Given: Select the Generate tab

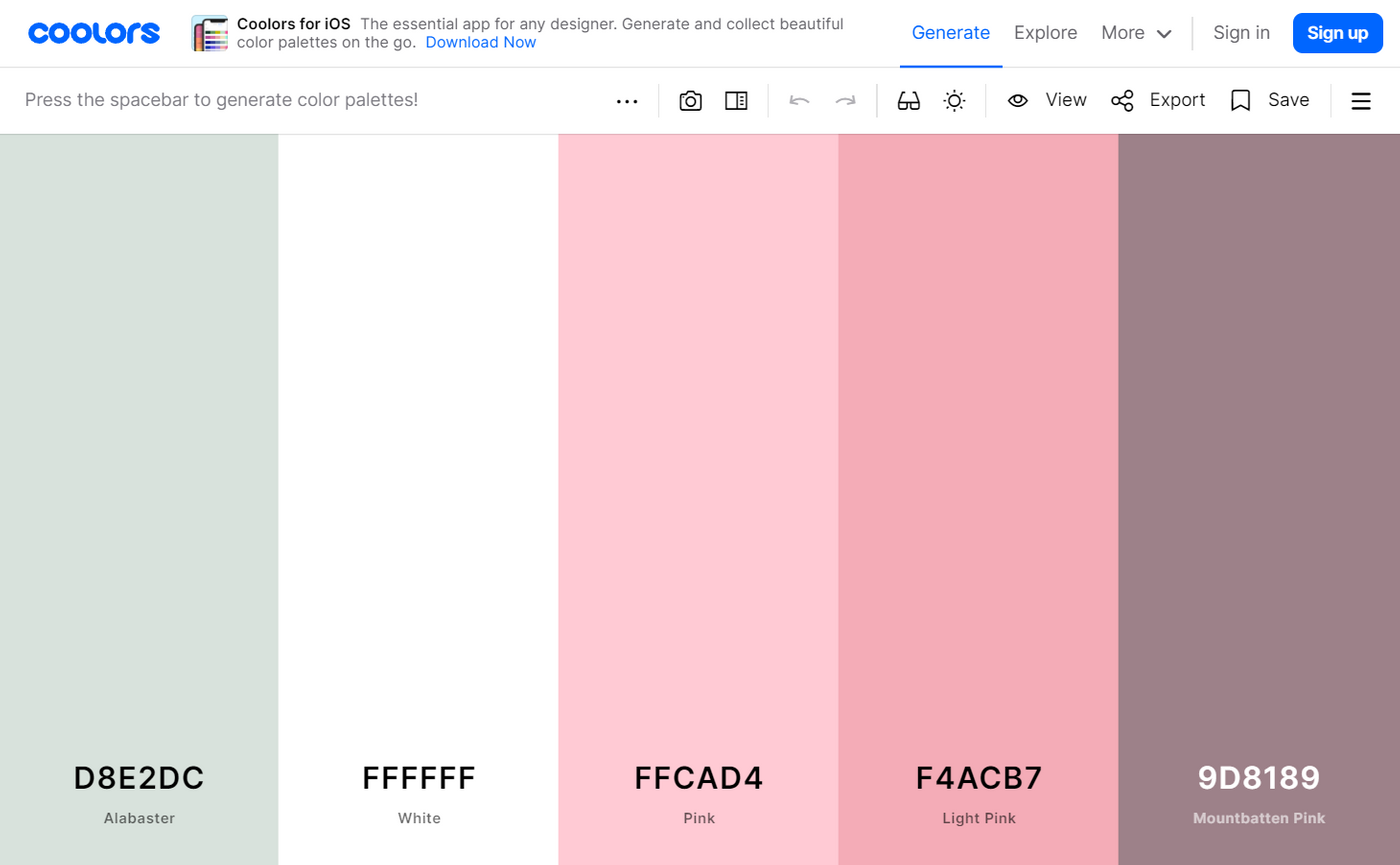Looking at the screenshot, I should (950, 33).
